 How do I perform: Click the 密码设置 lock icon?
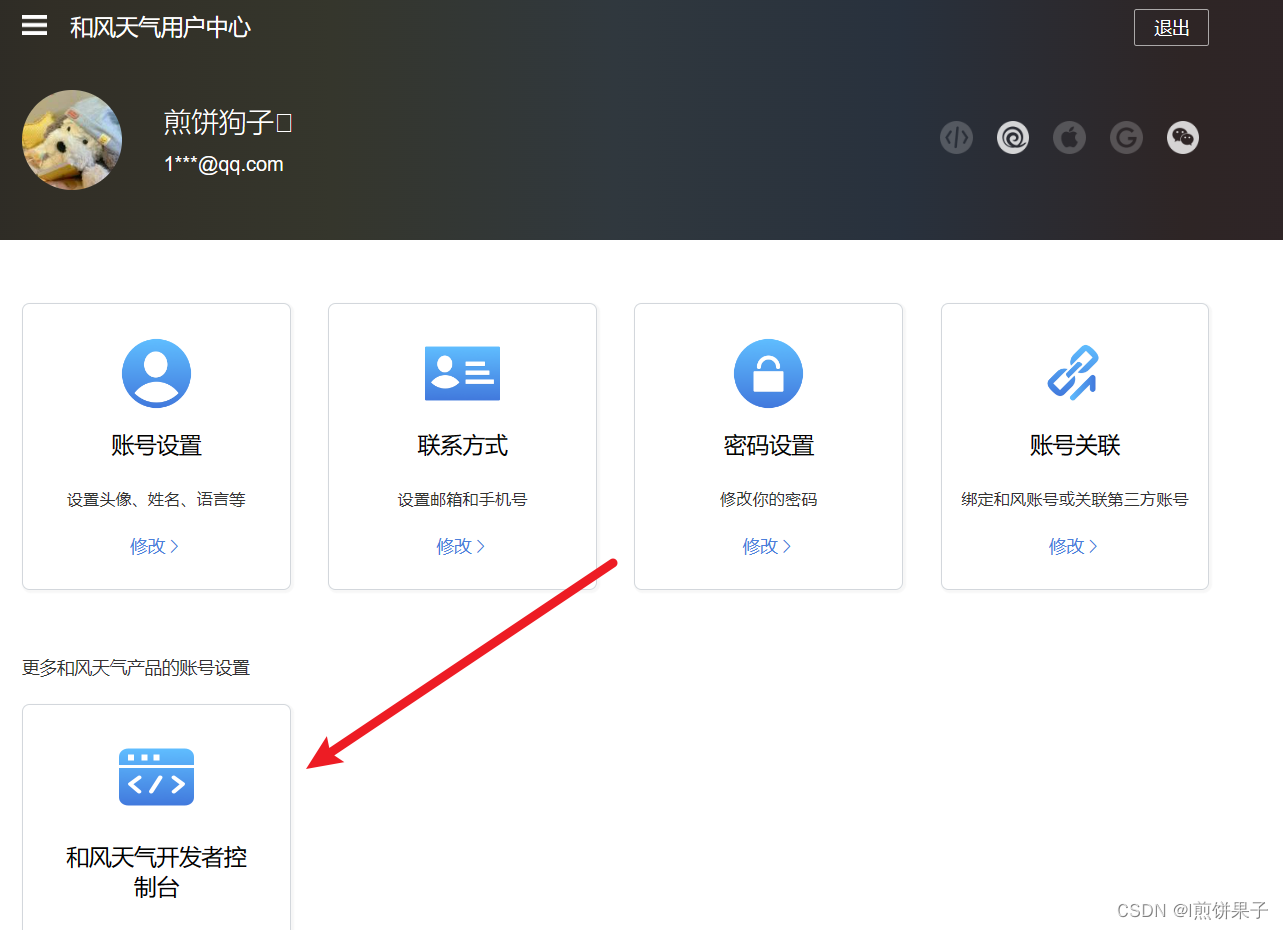click(x=768, y=373)
